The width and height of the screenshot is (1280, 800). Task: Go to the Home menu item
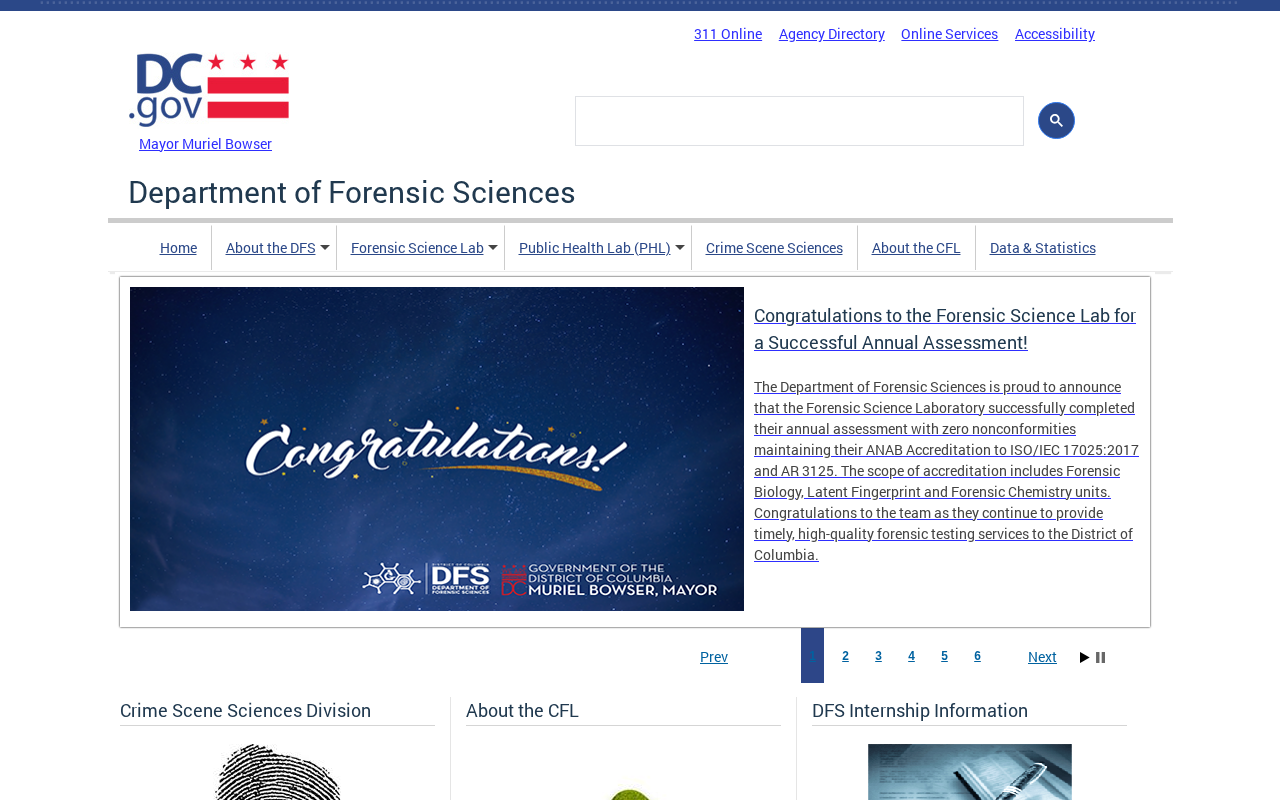(178, 248)
